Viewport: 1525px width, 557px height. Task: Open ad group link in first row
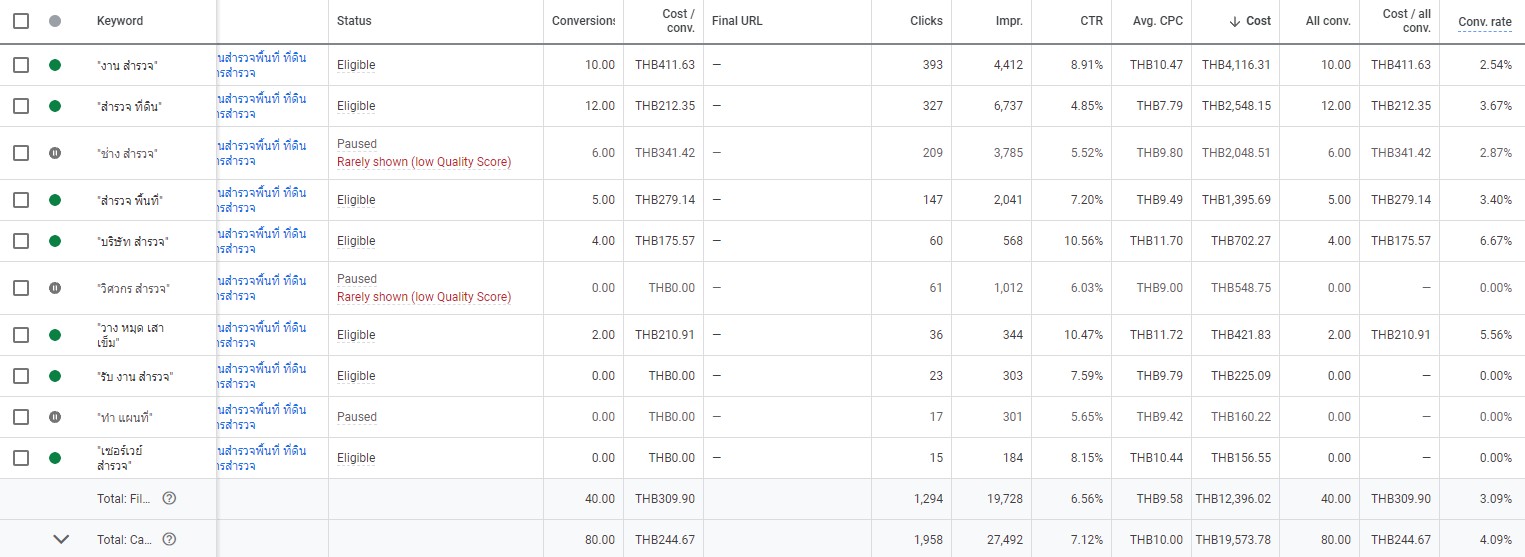point(262,65)
